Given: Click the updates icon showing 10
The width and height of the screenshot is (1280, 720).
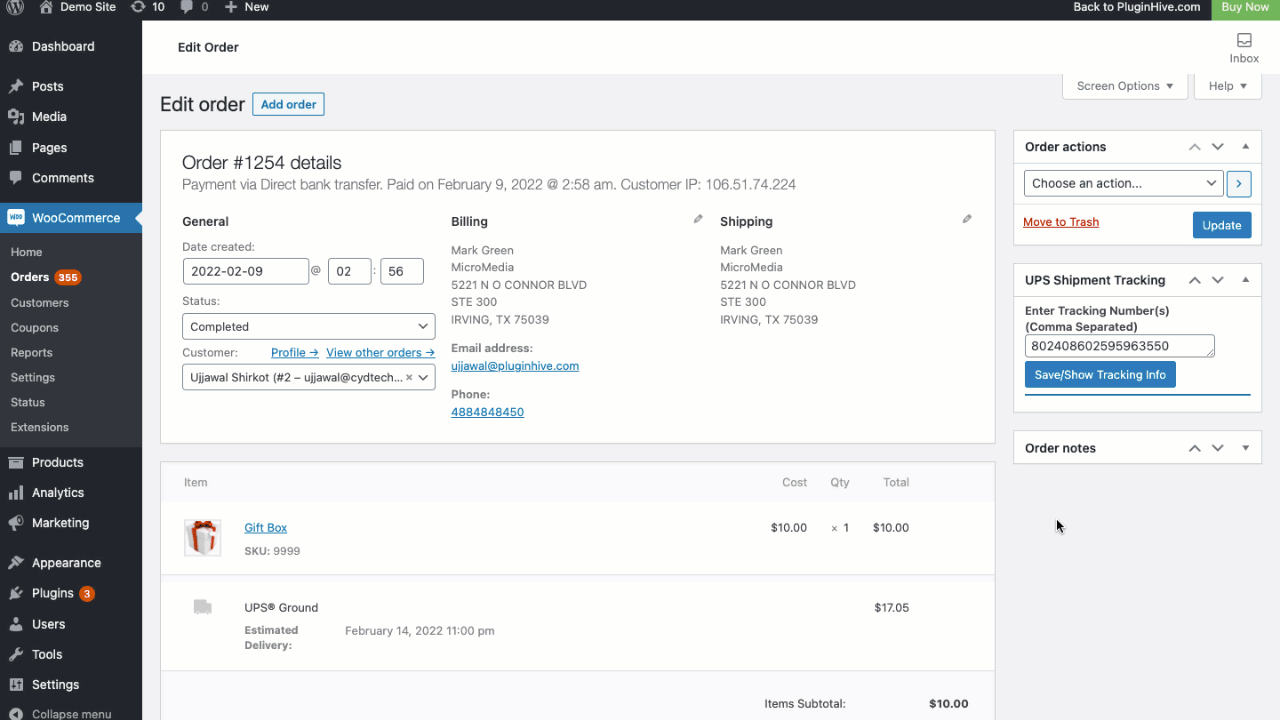Looking at the screenshot, I should (x=138, y=7).
